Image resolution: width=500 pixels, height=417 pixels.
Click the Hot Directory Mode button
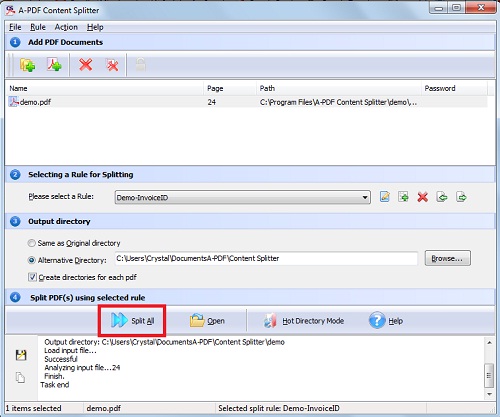click(304, 321)
